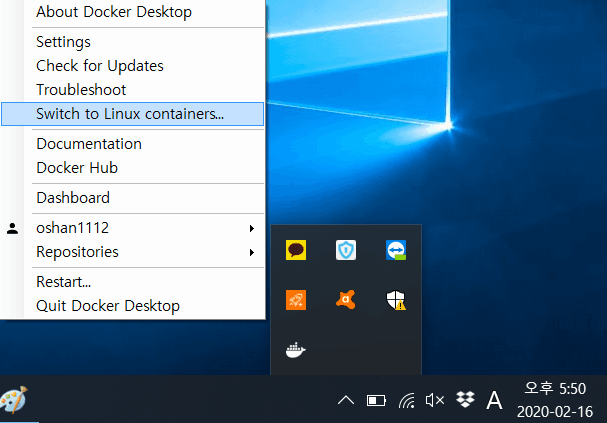Switch to Linux containers

[132, 114]
